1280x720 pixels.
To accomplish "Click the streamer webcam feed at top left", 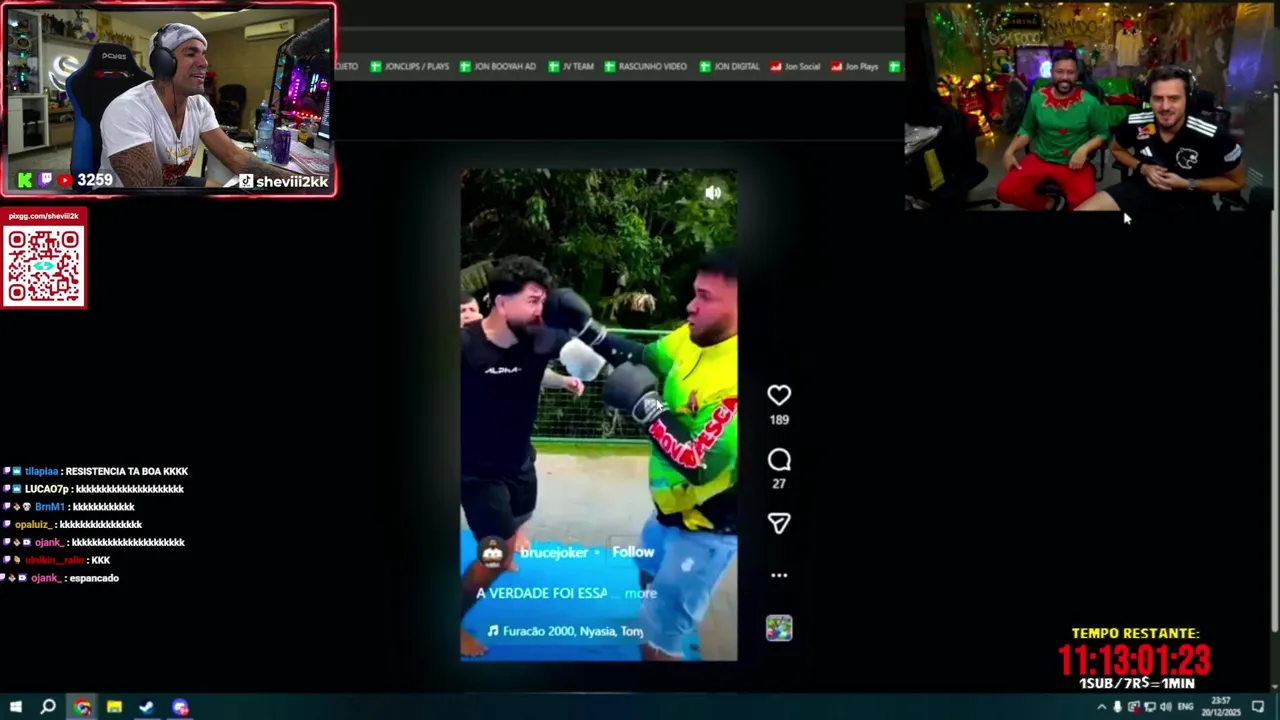I will [x=168, y=99].
